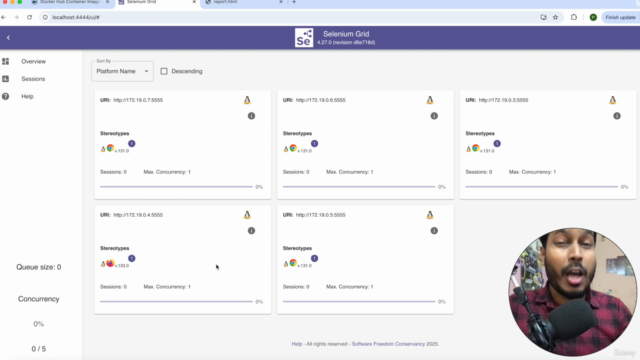Reload the page
The width and height of the screenshot is (640, 360).
coord(29,17)
